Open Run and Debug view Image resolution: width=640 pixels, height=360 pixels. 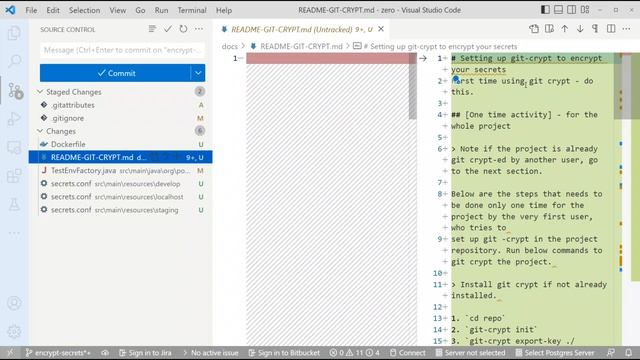pos(14,119)
